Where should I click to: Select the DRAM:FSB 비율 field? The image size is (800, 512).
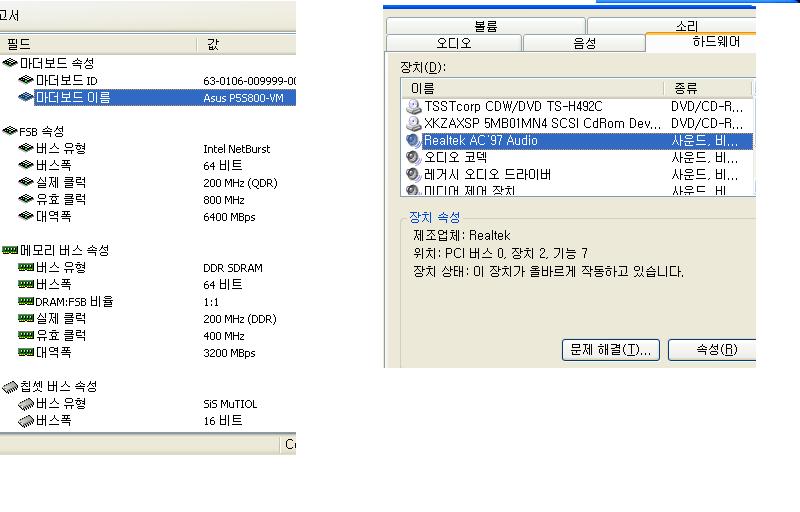coord(74,301)
